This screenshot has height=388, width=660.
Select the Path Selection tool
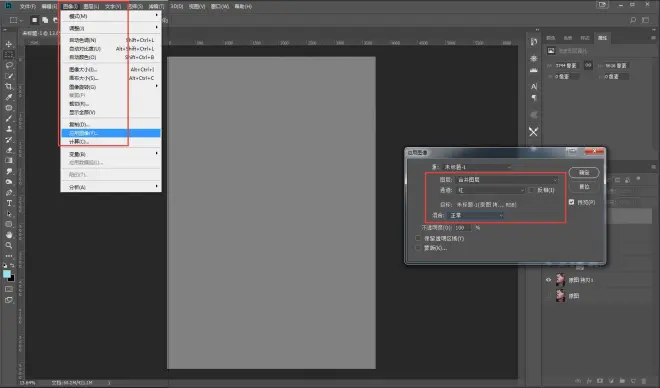pyautogui.click(x=8, y=213)
